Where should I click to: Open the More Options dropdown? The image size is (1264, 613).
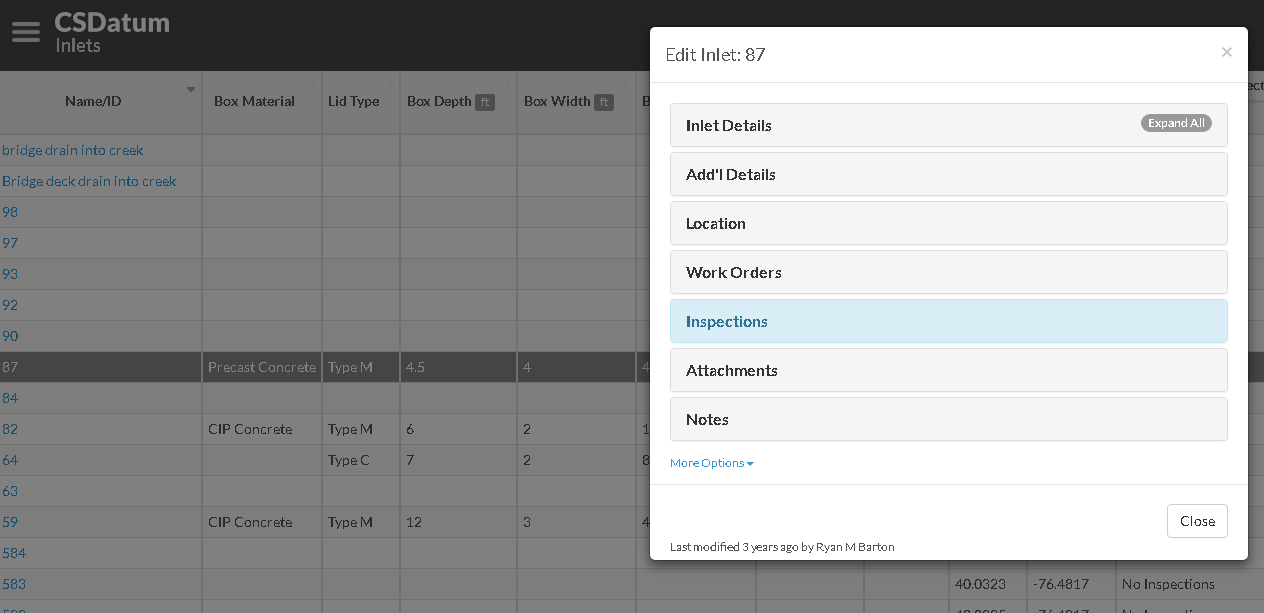(711, 463)
